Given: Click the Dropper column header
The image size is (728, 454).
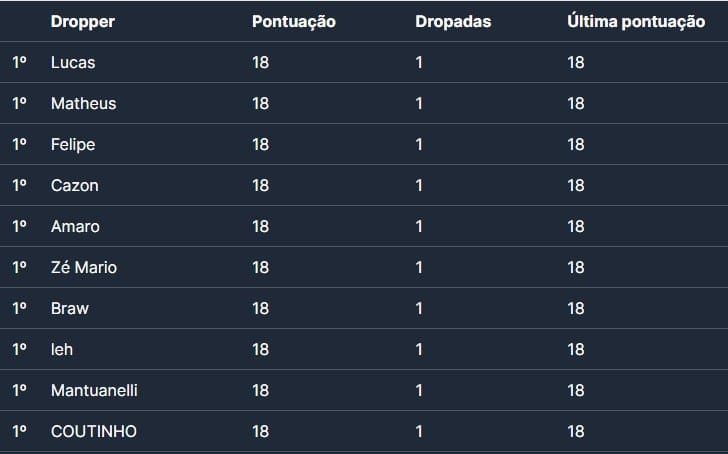Looking at the screenshot, I should (x=82, y=22).
